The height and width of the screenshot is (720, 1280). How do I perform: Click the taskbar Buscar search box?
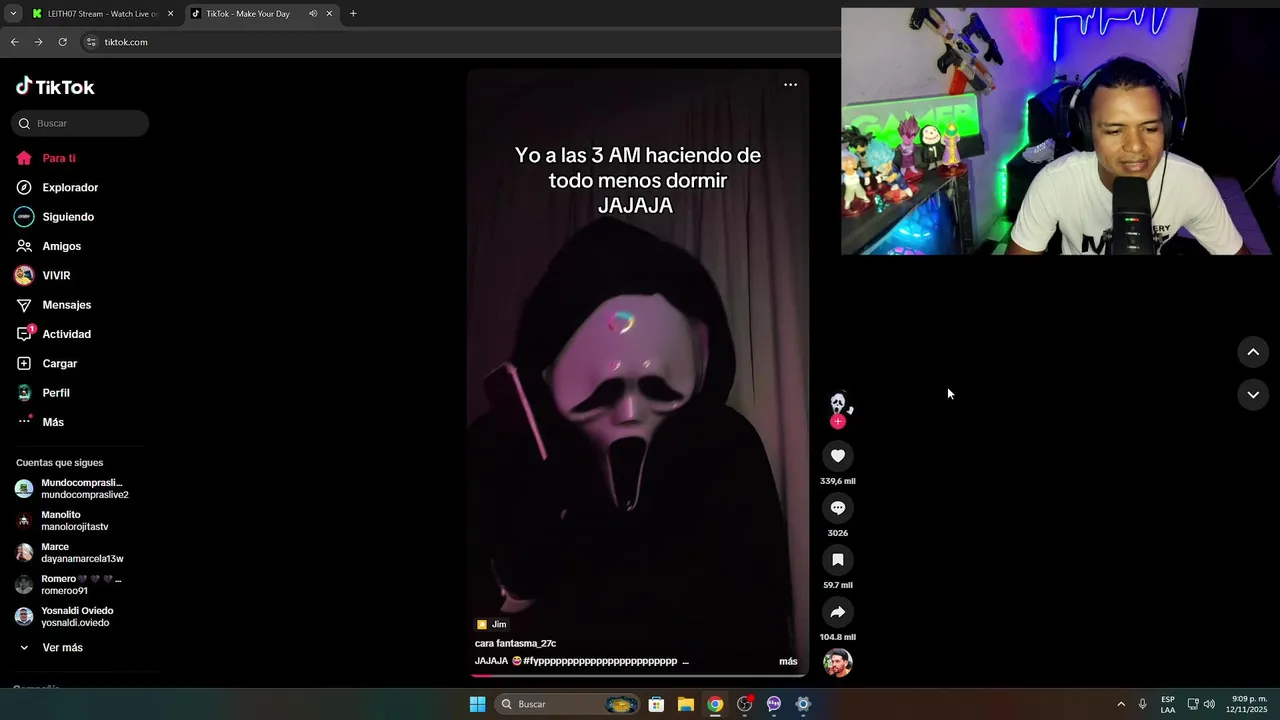tap(569, 704)
